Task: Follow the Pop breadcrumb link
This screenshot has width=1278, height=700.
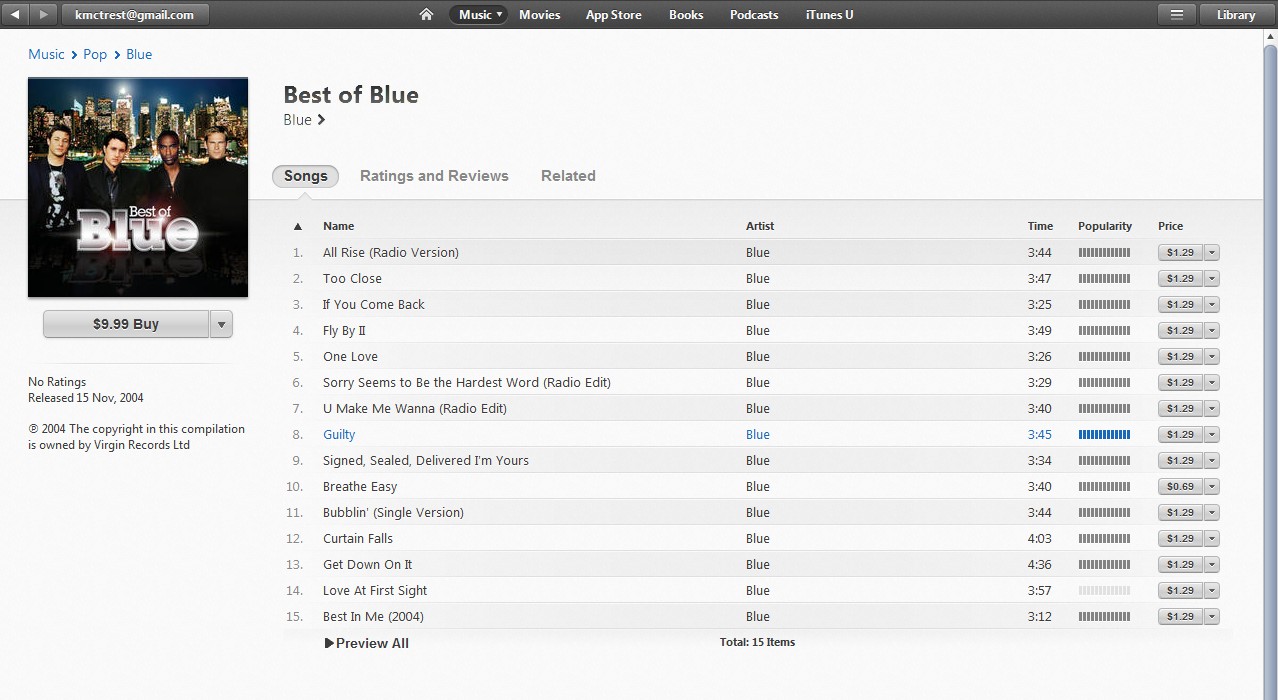Action: (95, 55)
